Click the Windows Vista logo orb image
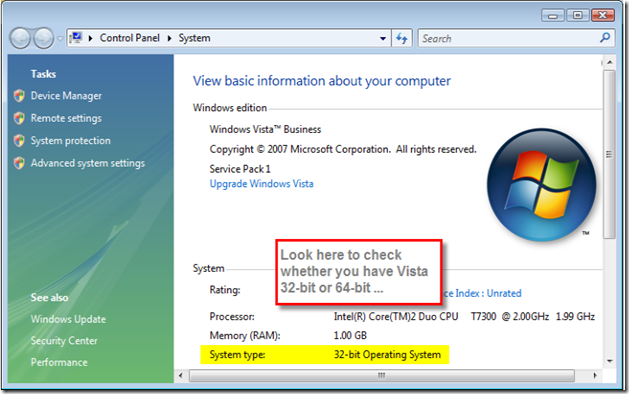 pos(542,185)
